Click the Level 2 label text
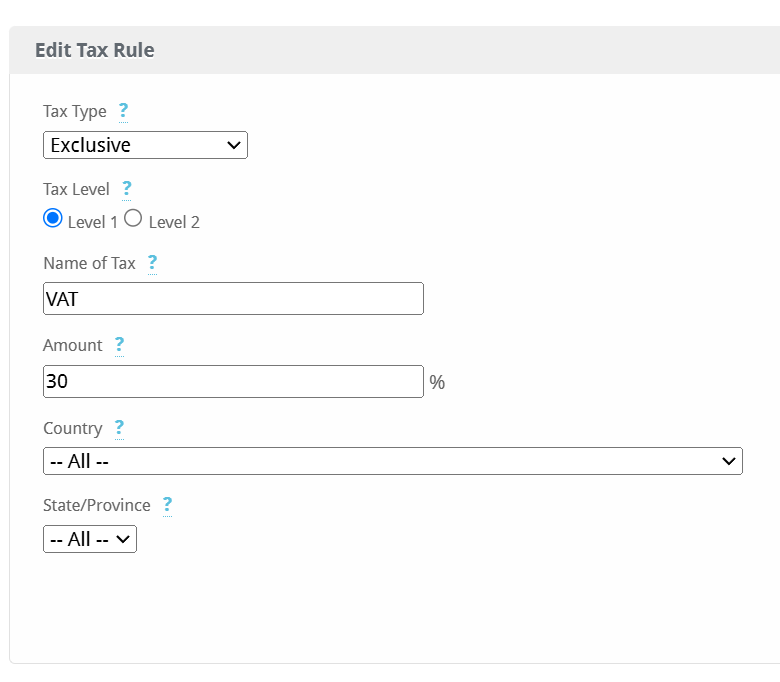Screen dimensions: 780x682 click(x=174, y=222)
